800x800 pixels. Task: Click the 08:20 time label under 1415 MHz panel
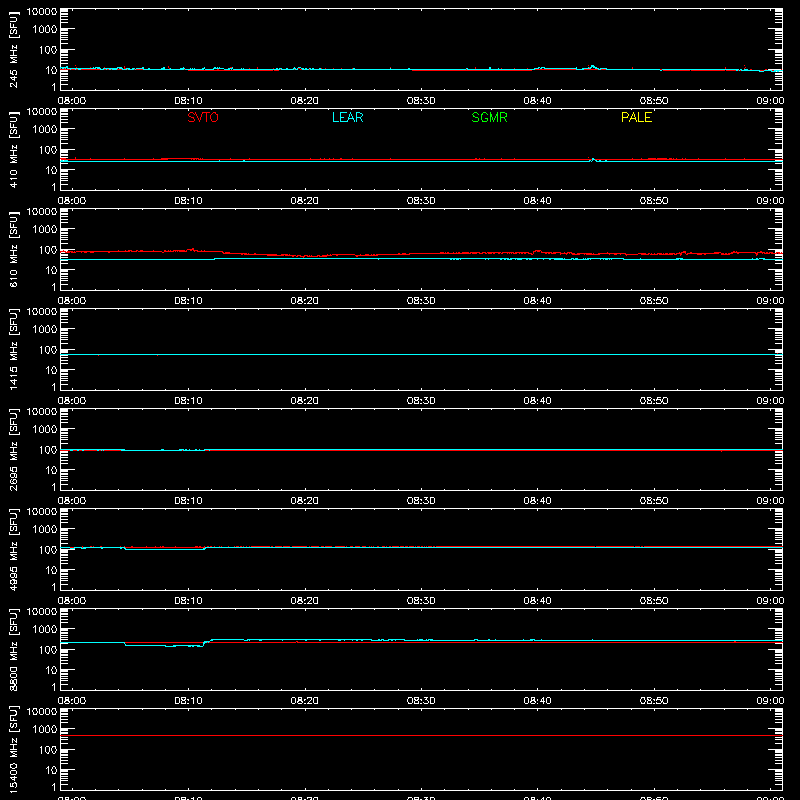(x=305, y=401)
